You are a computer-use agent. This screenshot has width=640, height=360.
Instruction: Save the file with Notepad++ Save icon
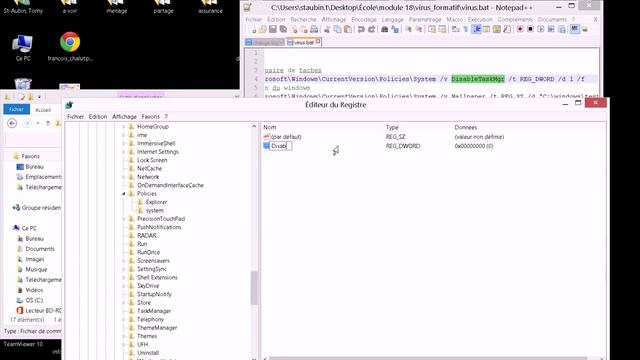[273, 29]
